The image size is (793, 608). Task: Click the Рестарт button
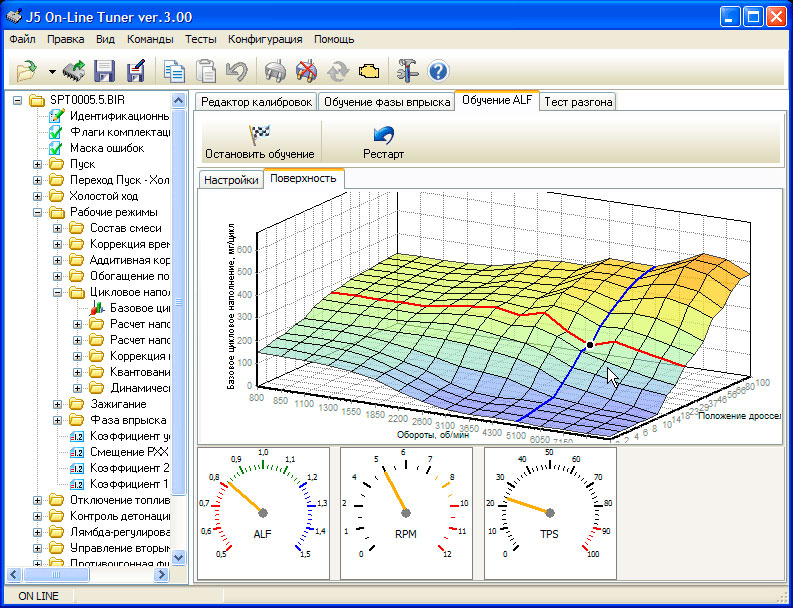coord(383,142)
